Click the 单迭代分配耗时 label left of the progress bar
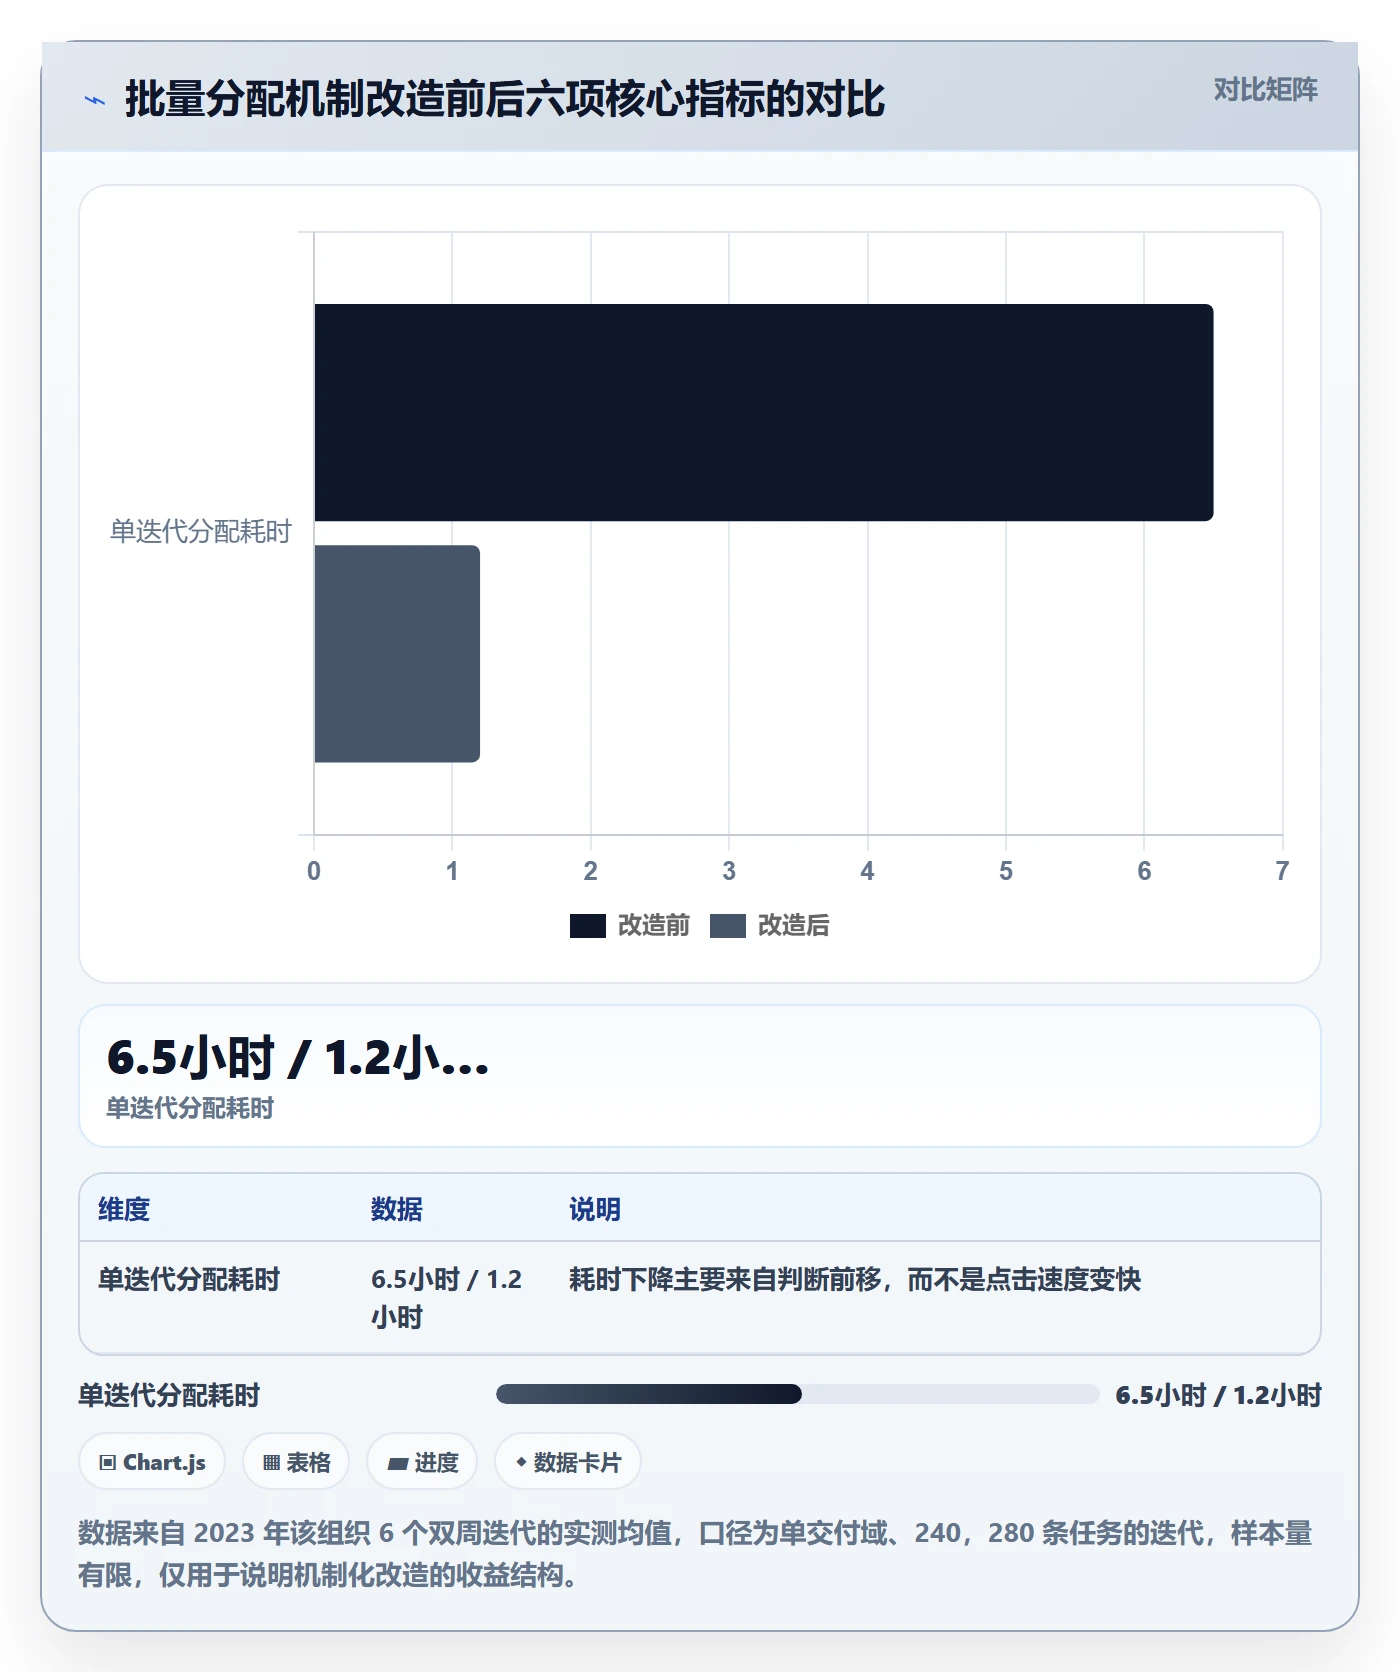The width and height of the screenshot is (1400, 1672). click(169, 1395)
